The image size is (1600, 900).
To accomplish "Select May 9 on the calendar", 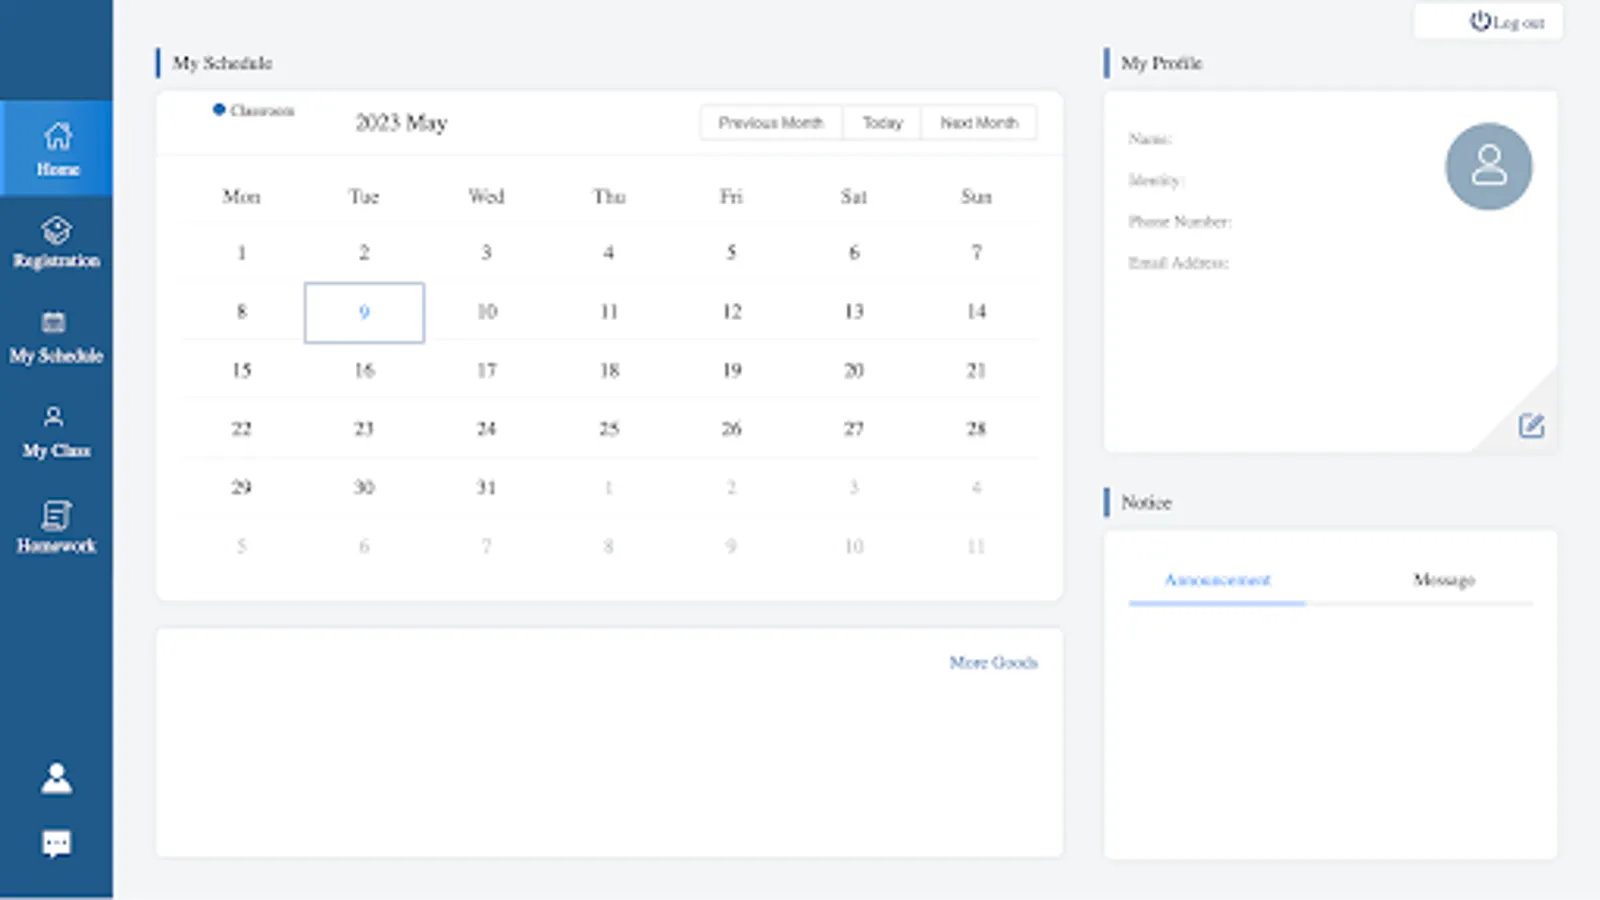I will [364, 312].
